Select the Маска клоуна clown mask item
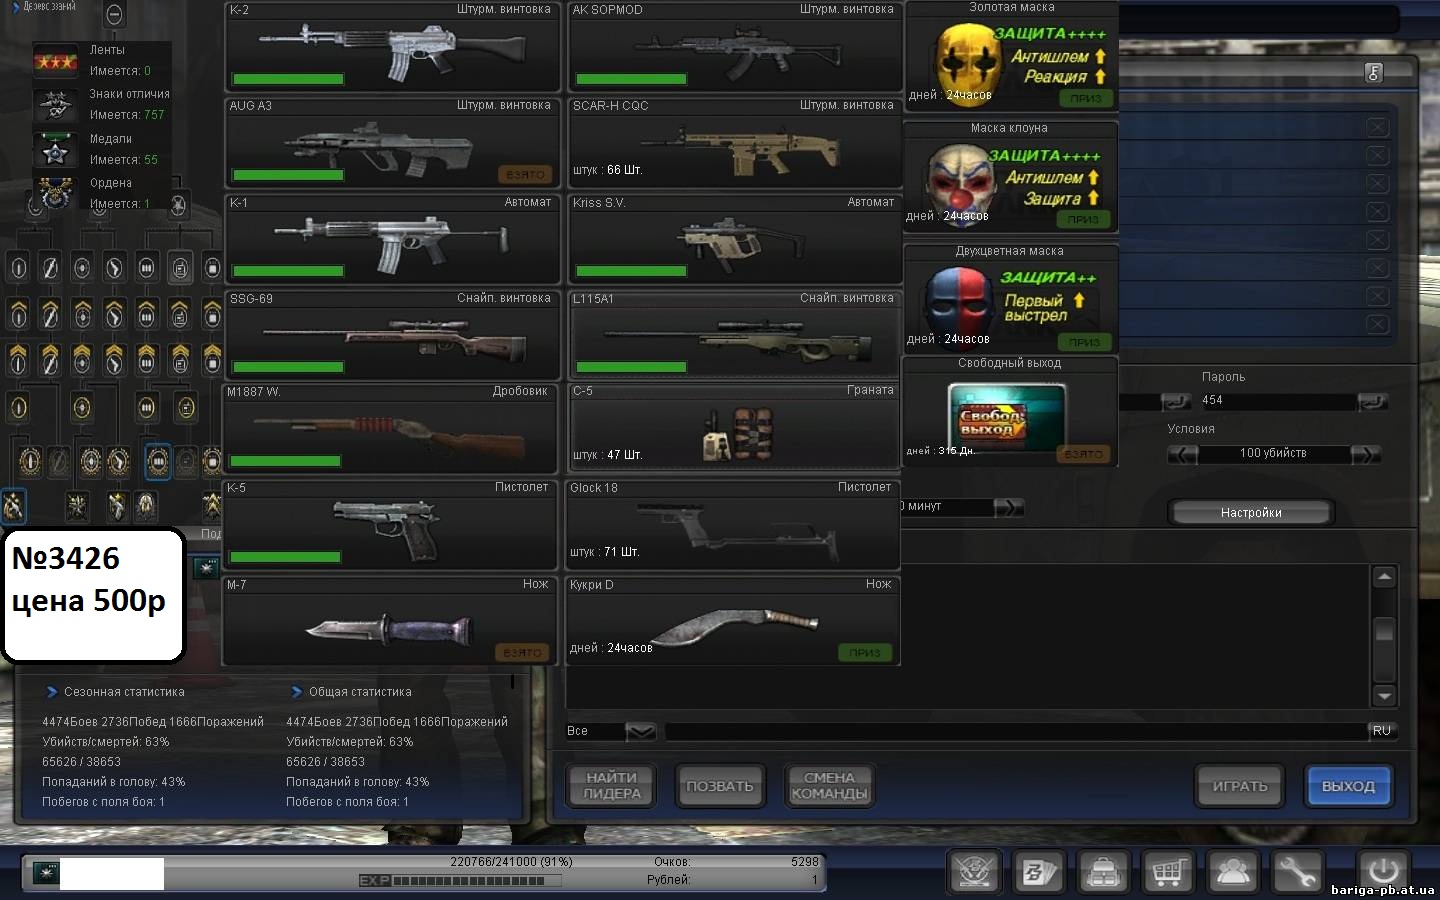The image size is (1440, 900). point(1010,176)
